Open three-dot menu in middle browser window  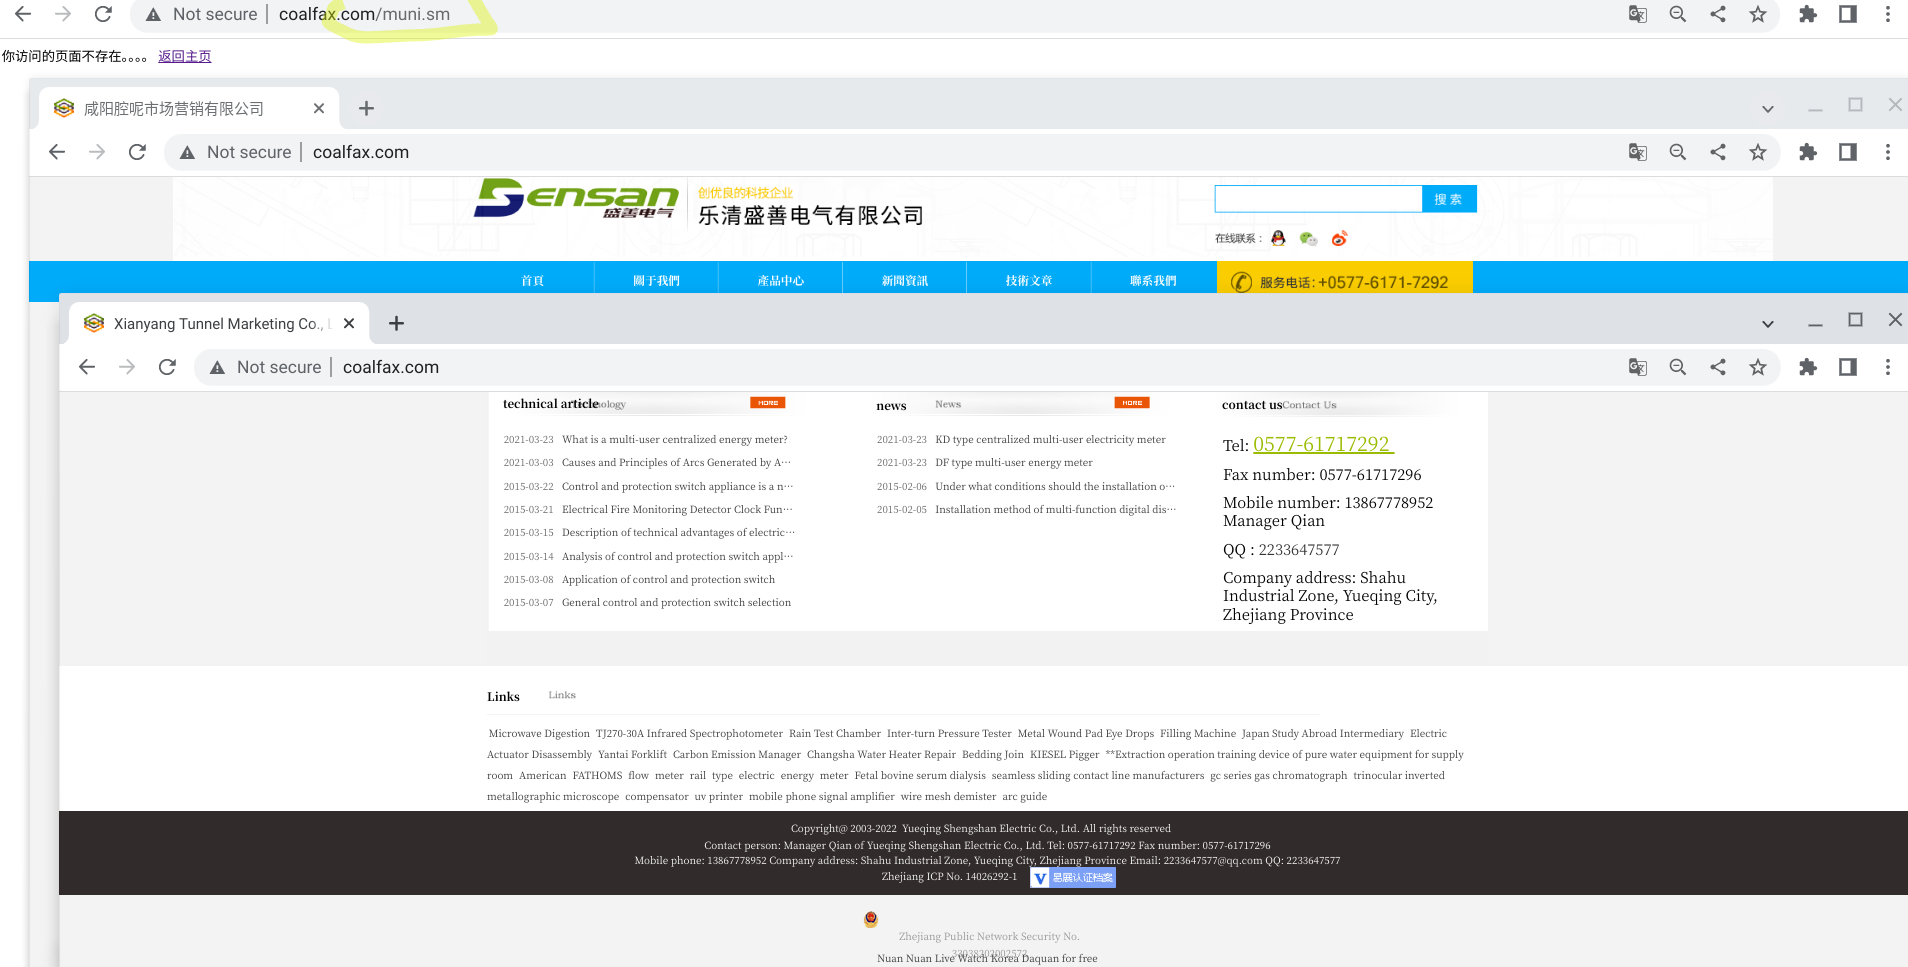(x=1888, y=152)
